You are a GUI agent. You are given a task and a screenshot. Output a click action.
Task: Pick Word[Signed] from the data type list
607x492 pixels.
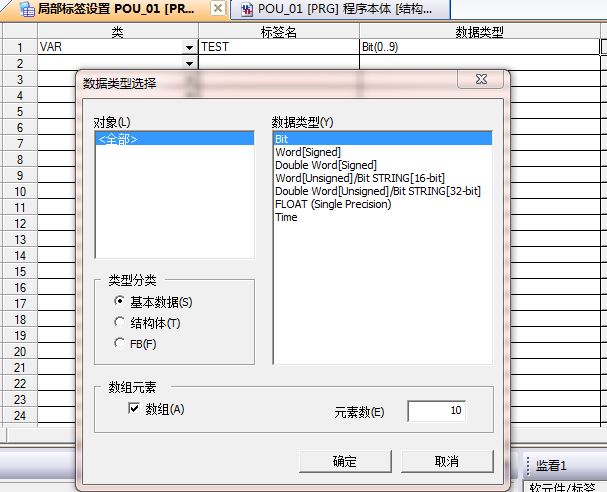click(308, 152)
